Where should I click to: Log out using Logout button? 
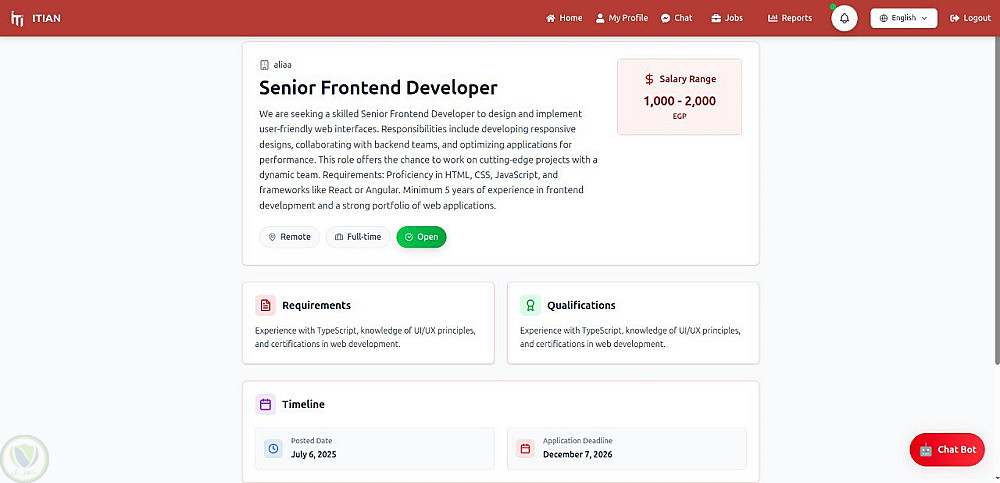[x=970, y=18]
